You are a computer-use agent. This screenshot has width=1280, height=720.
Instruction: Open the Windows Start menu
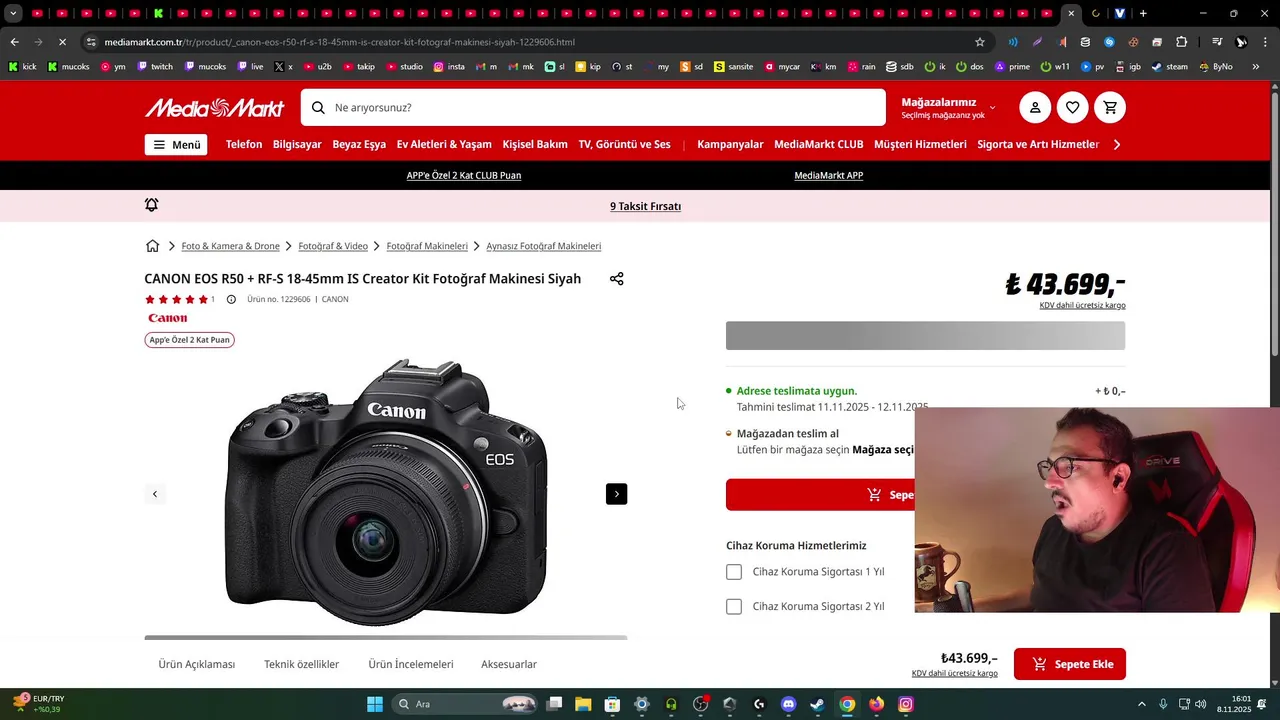375,704
